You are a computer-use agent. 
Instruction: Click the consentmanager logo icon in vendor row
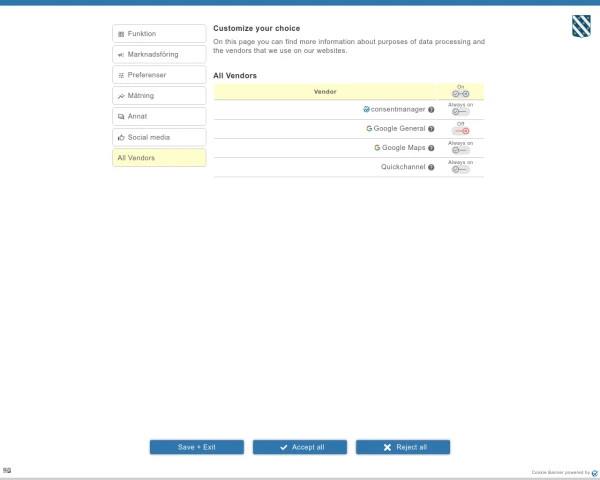(x=366, y=109)
